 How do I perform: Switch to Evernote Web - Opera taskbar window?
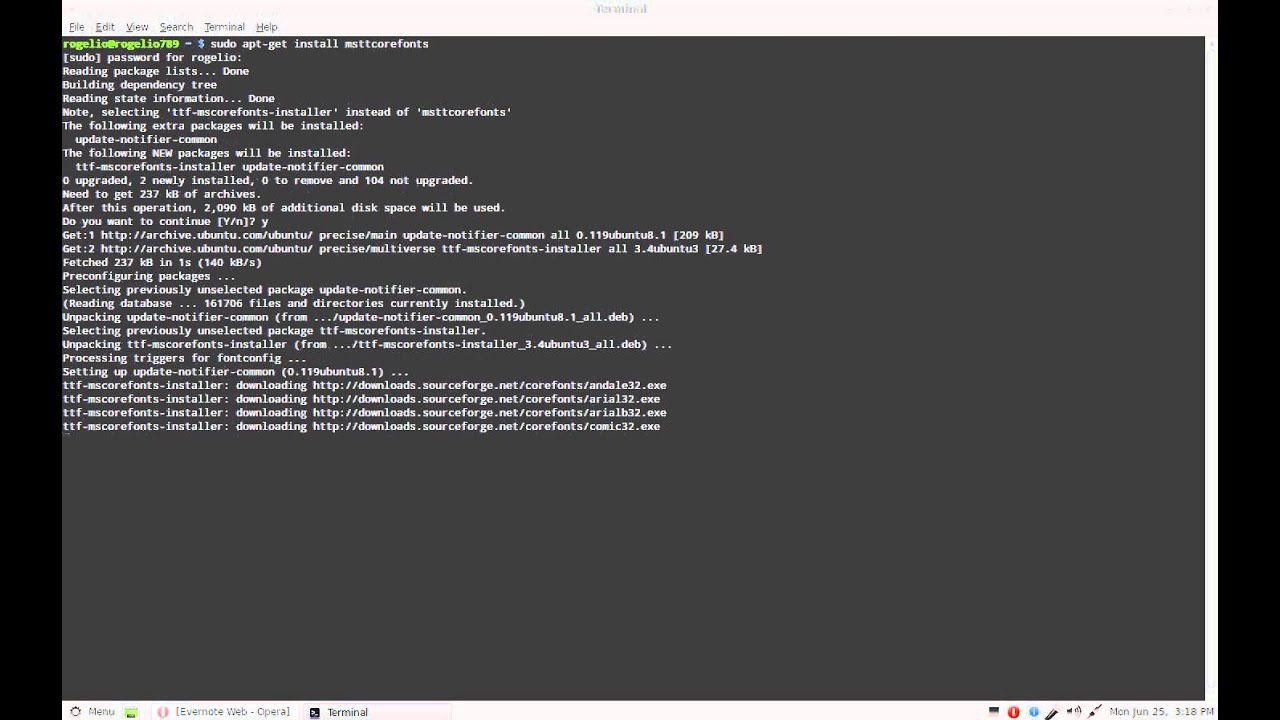pos(224,712)
